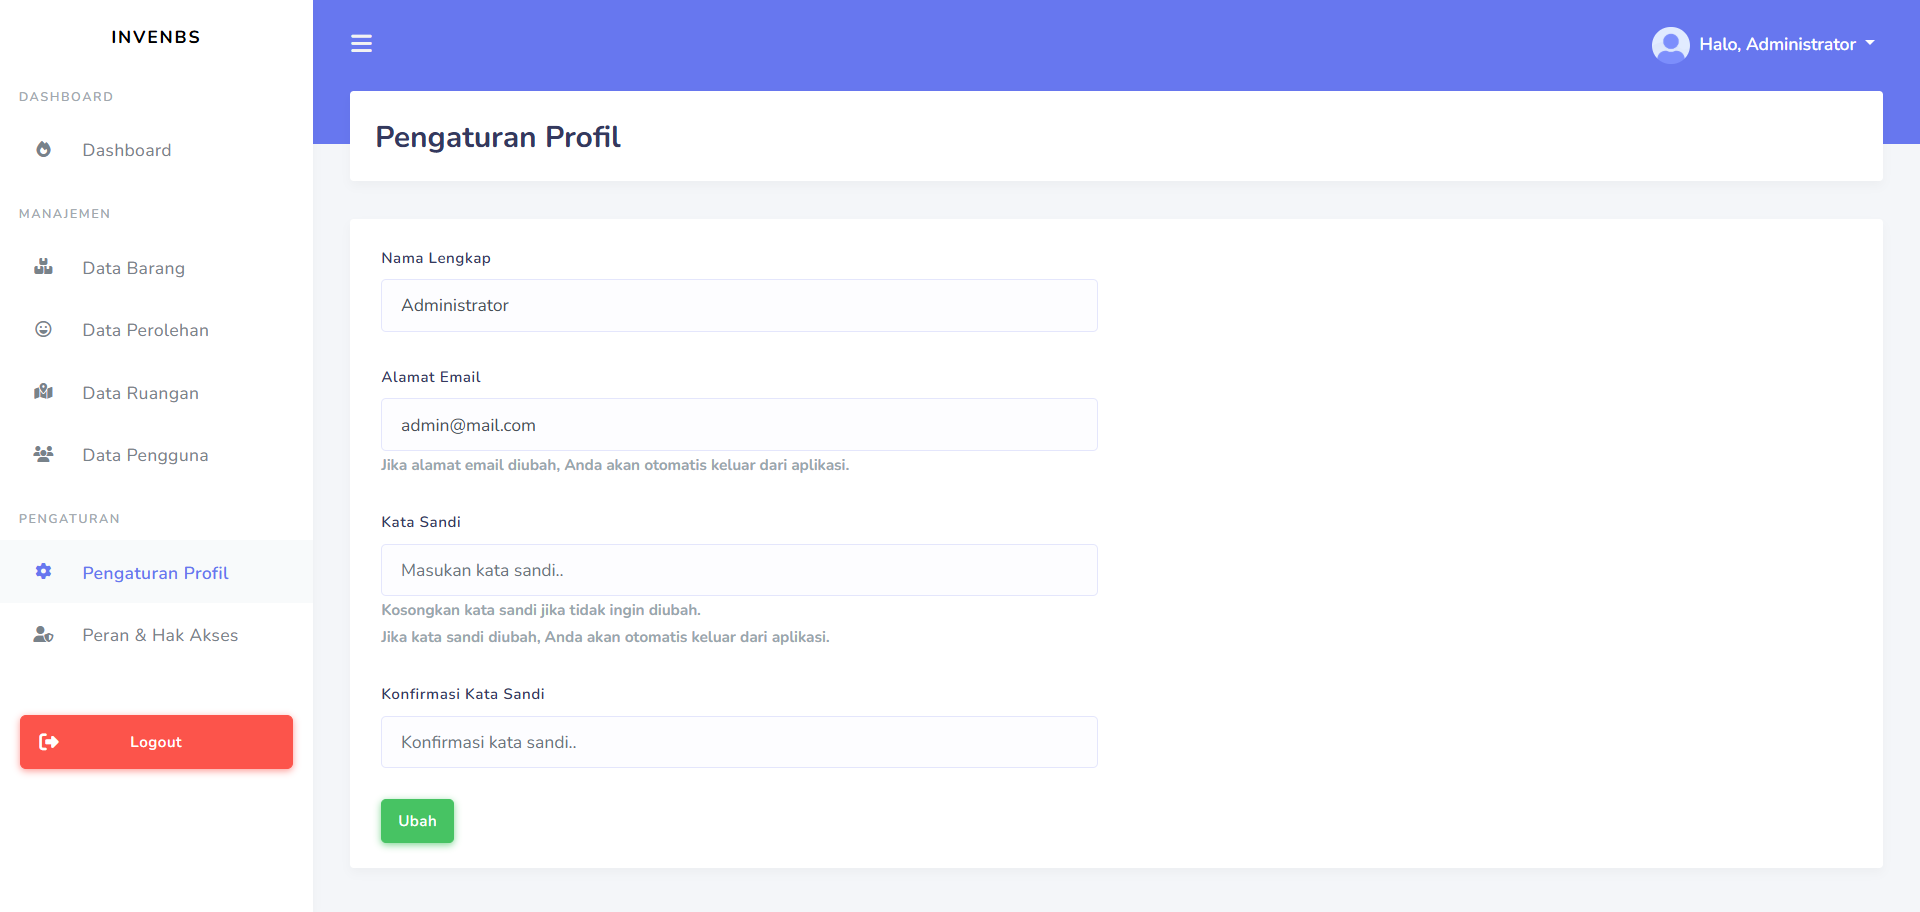This screenshot has height=912, width=1920.
Task: Click the Data Ruangan map icon
Action: pos(43,392)
